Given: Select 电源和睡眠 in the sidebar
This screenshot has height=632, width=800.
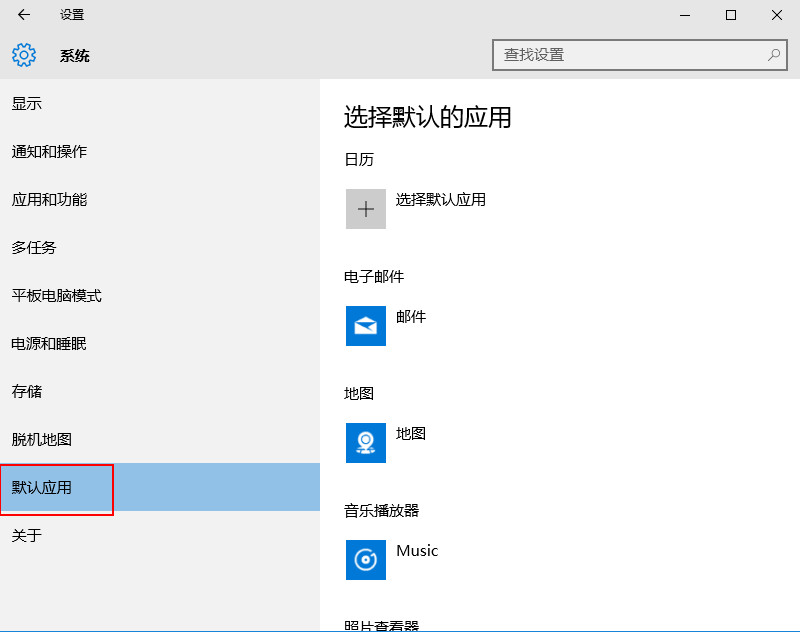Looking at the screenshot, I should point(49,344).
